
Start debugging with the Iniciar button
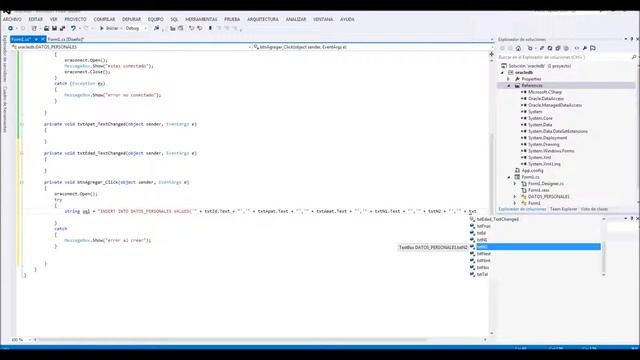coord(109,28)
